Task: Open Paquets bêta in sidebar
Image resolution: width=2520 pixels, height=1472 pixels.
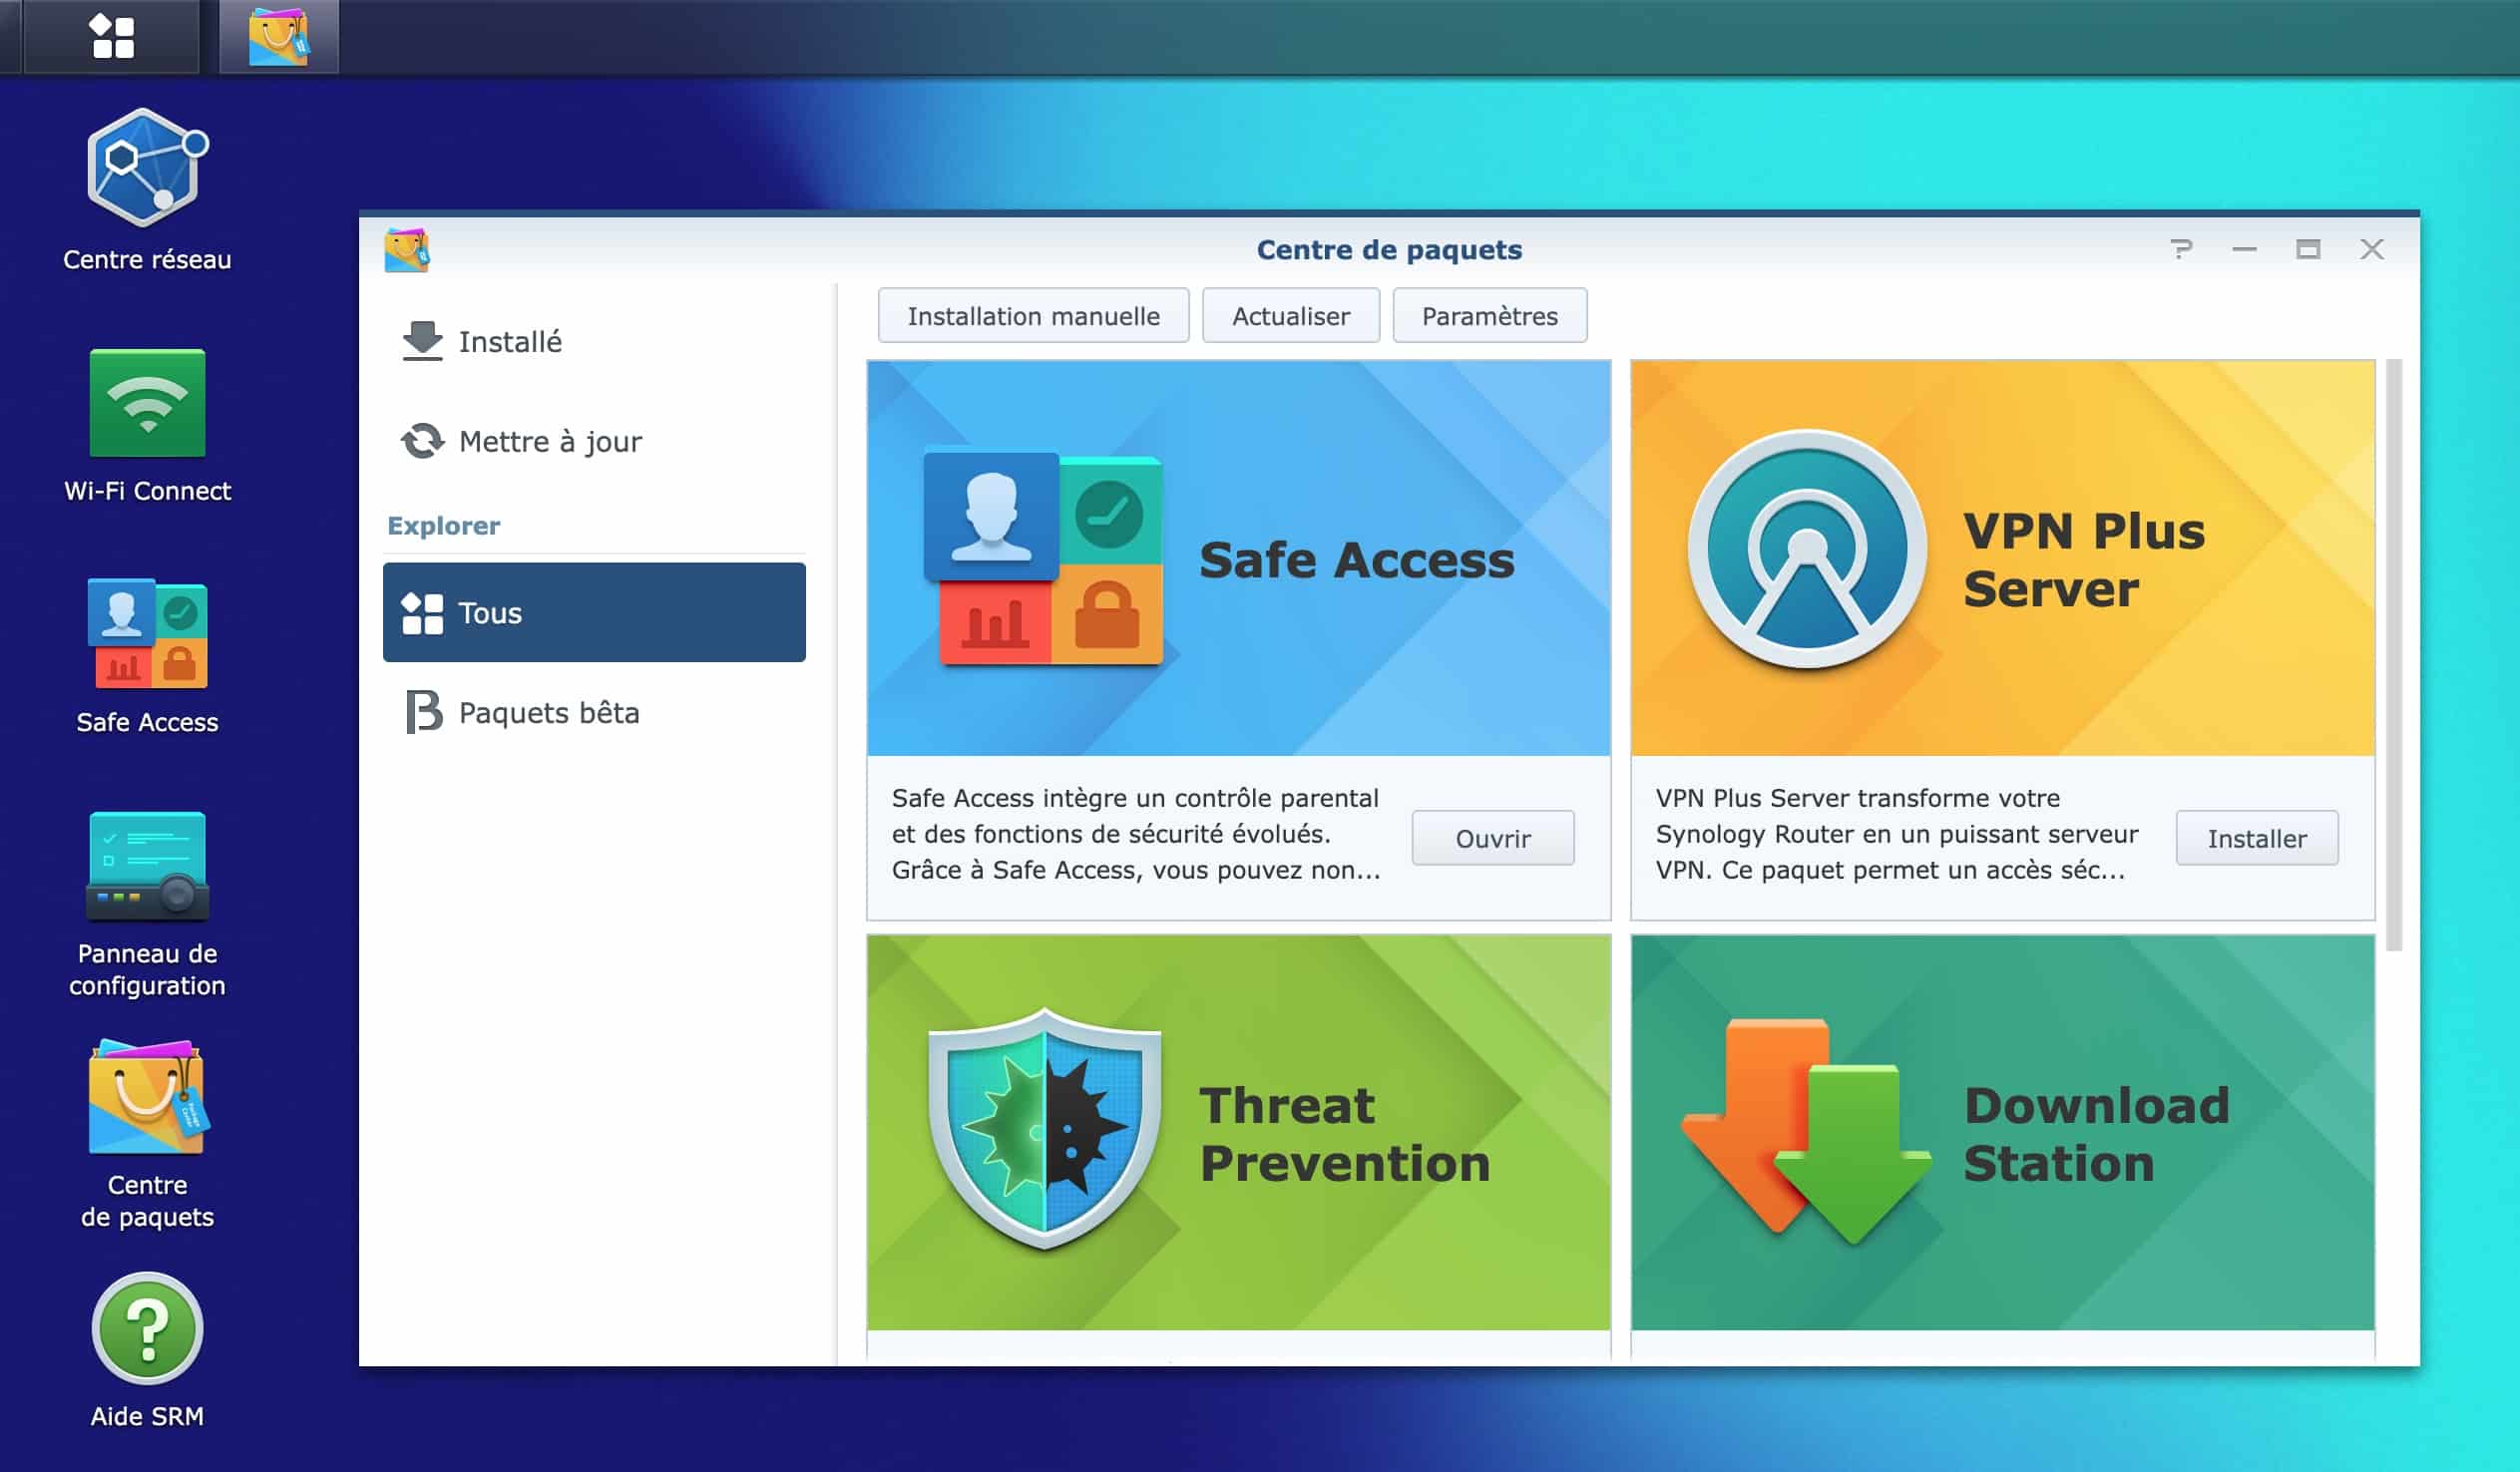Action: click(x=594, y=712)
